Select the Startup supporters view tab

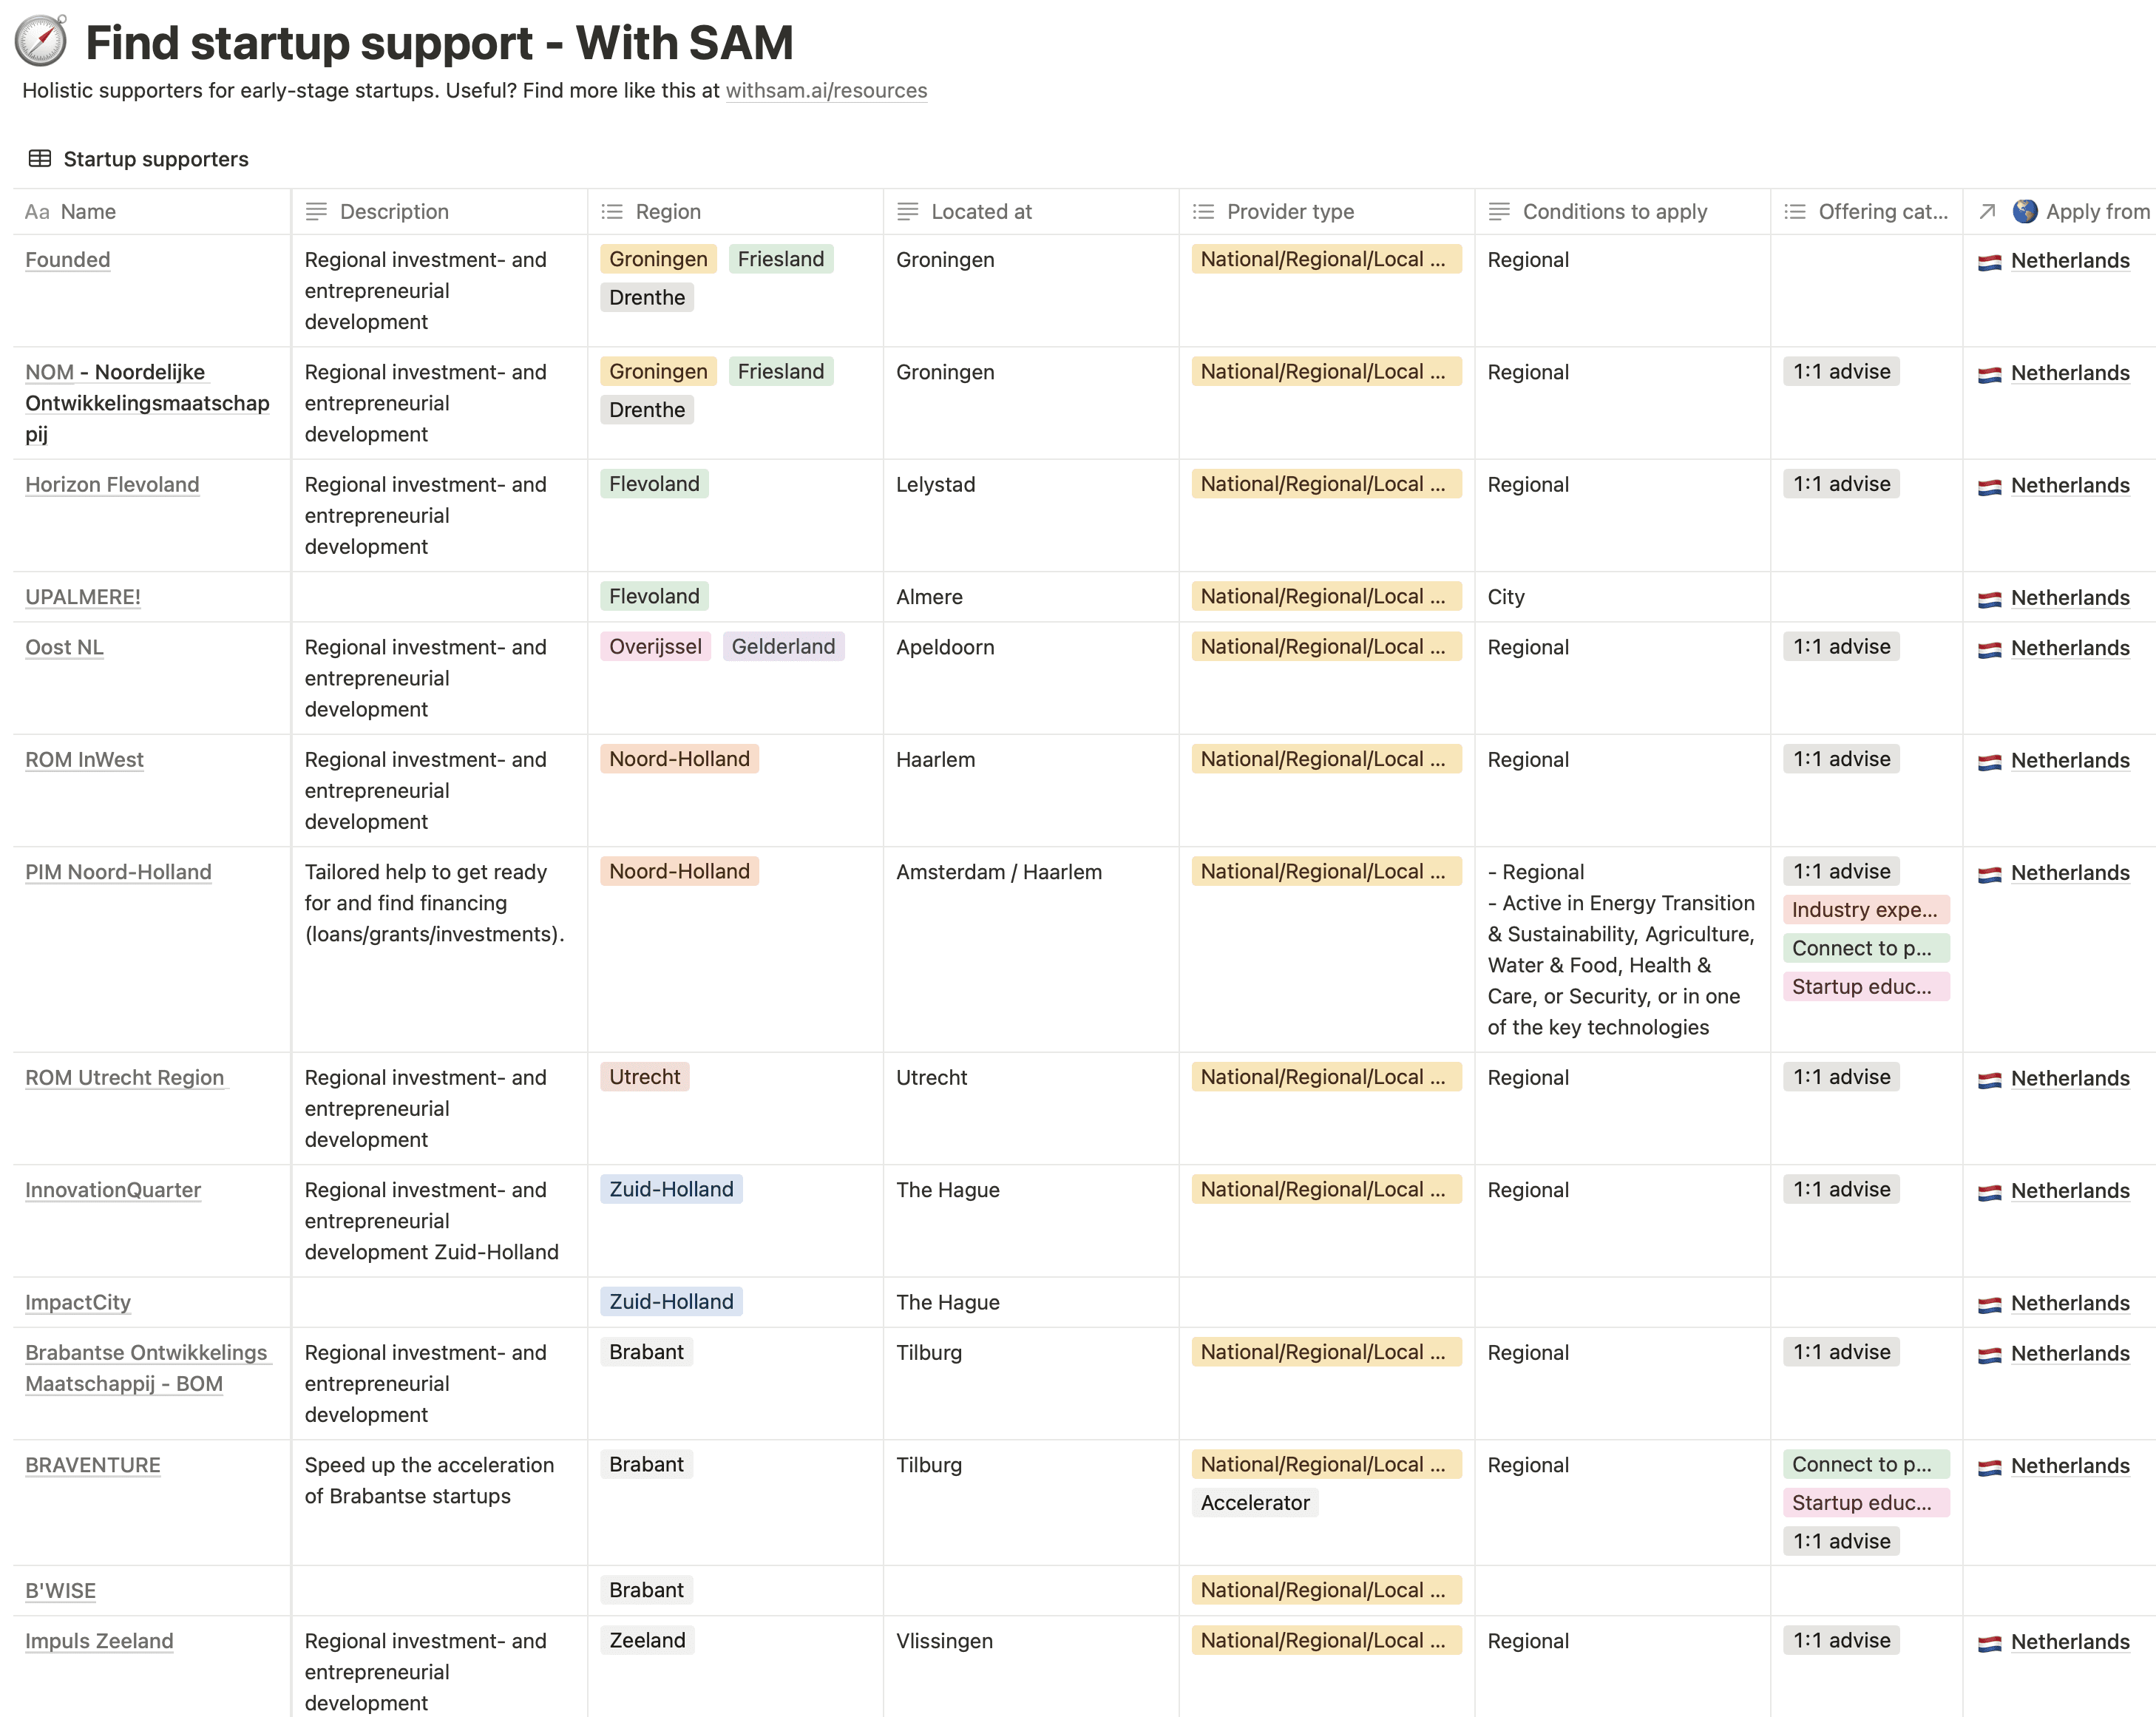138,158
